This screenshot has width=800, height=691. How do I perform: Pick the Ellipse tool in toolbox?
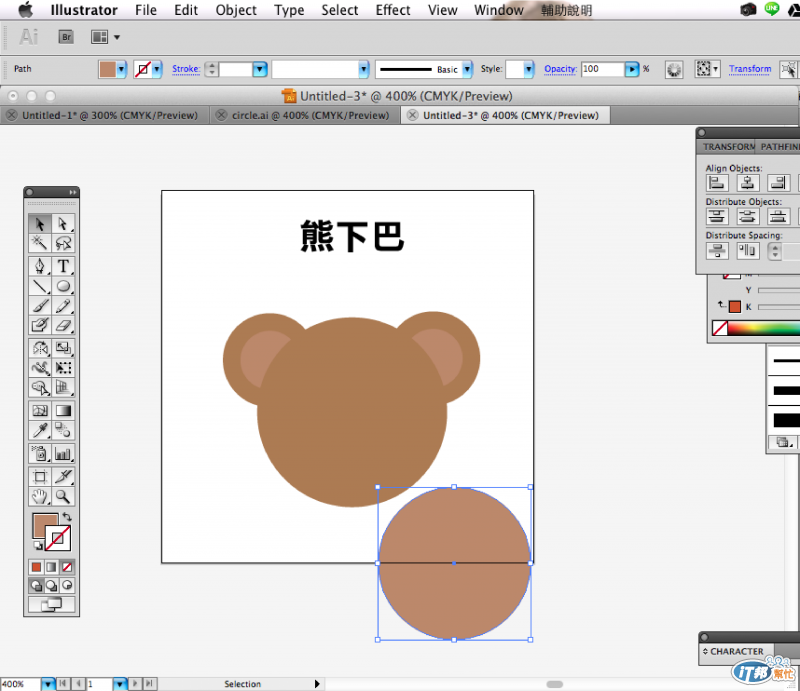pyautogui.click(x=63, y=286)
